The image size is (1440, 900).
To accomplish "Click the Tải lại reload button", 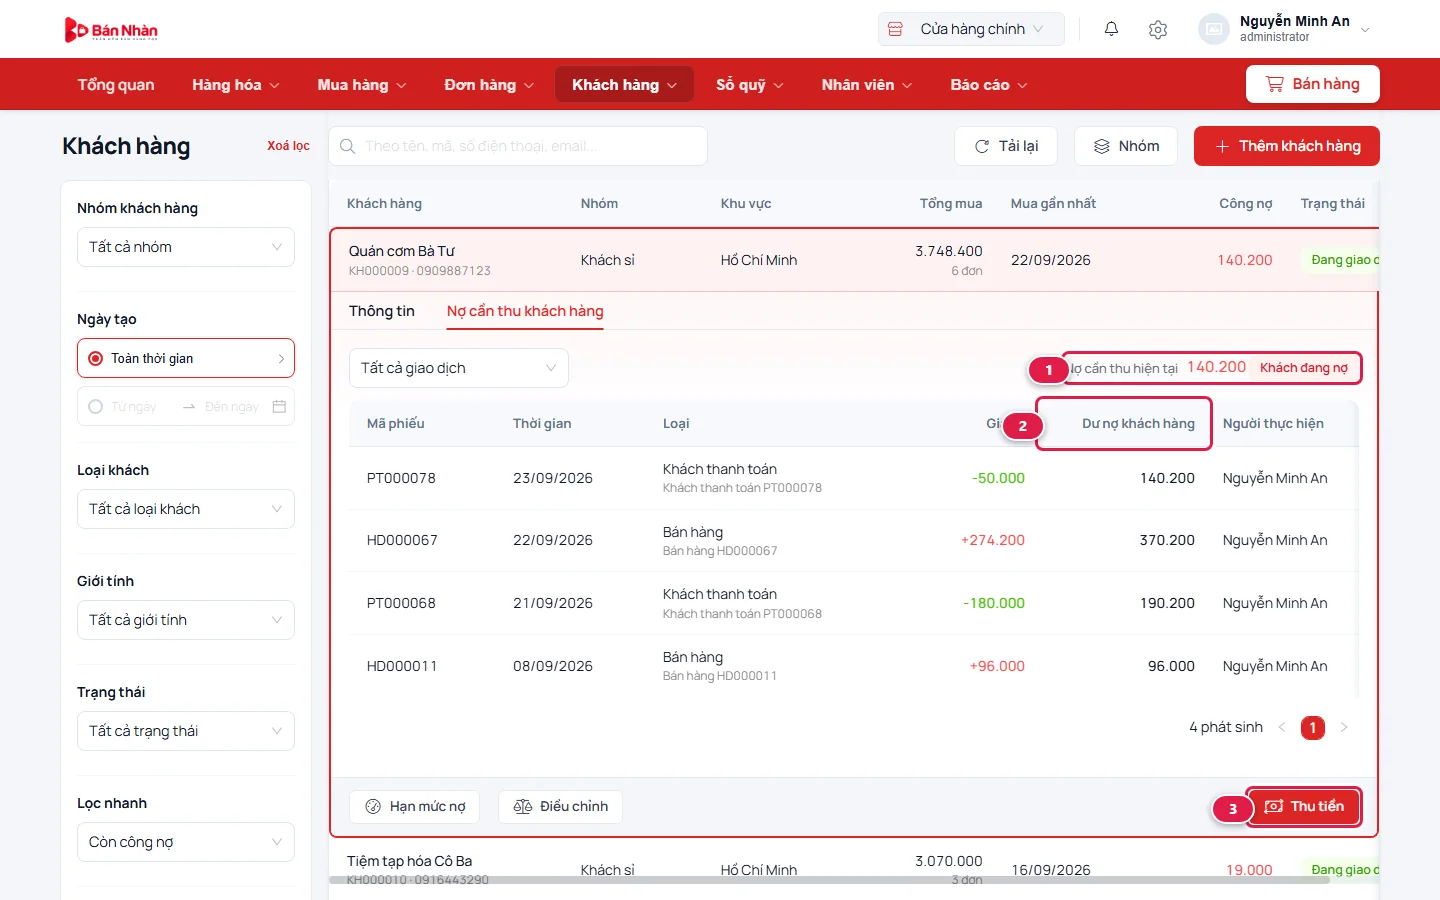I will pos(1006,146).
